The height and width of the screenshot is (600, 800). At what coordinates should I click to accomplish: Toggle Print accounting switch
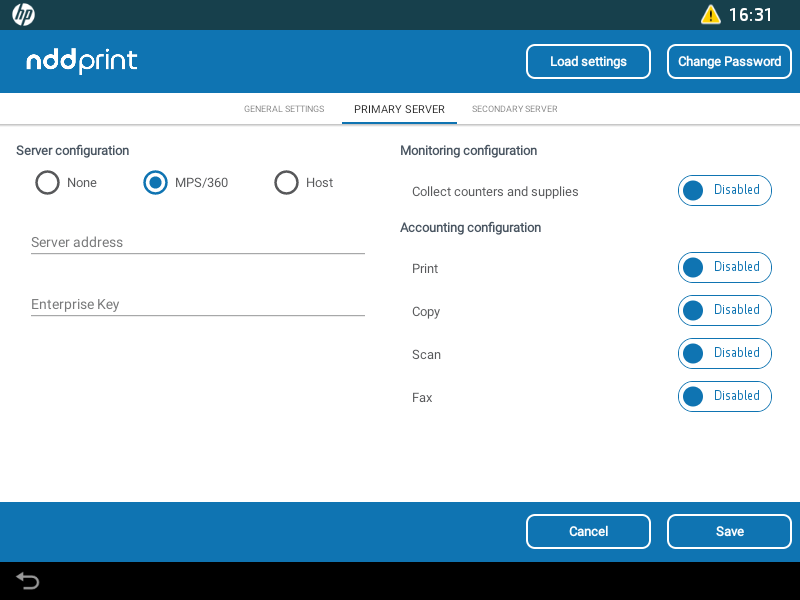coord(724,267)
